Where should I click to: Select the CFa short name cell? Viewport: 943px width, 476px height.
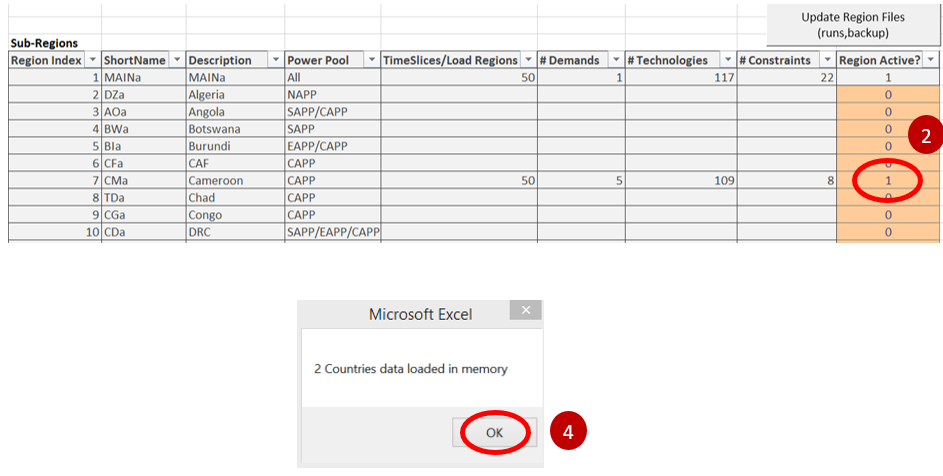[x=144, y=163]
